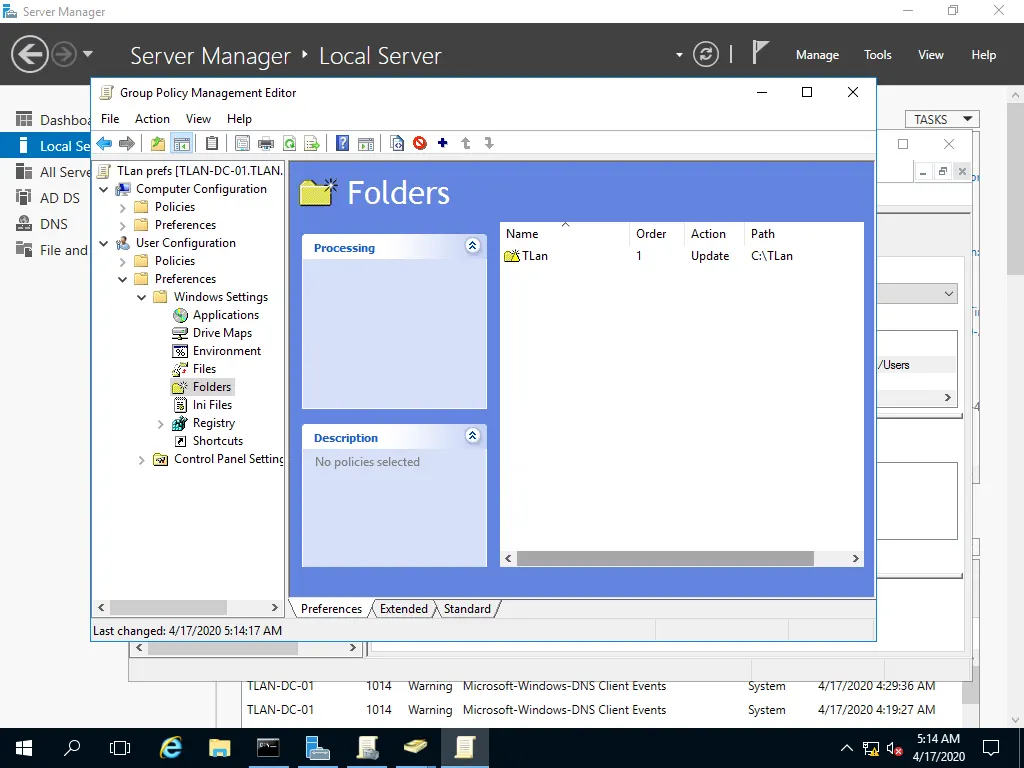Open the TASKS dropdown in Server Manager
The height and width of the screenshot is (768, 1024).
pos(942,120)
